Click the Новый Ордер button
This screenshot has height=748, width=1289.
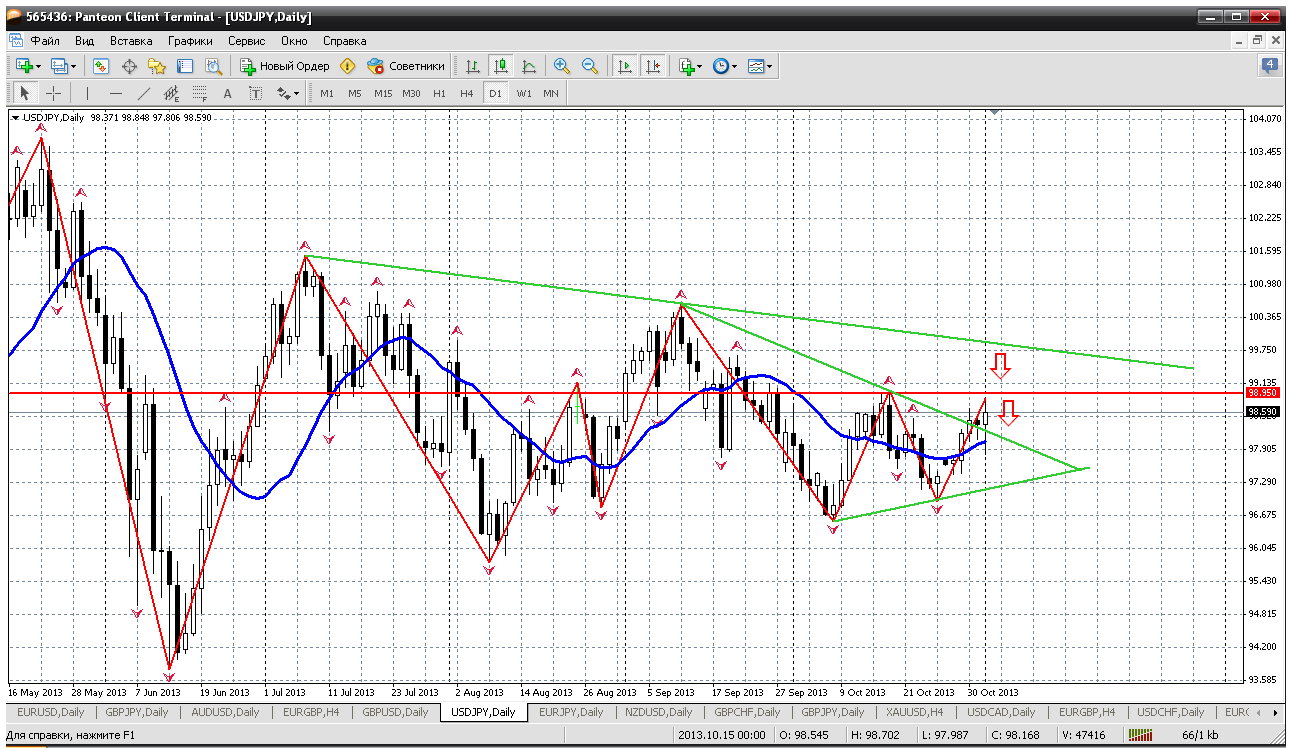coord(285,66)
